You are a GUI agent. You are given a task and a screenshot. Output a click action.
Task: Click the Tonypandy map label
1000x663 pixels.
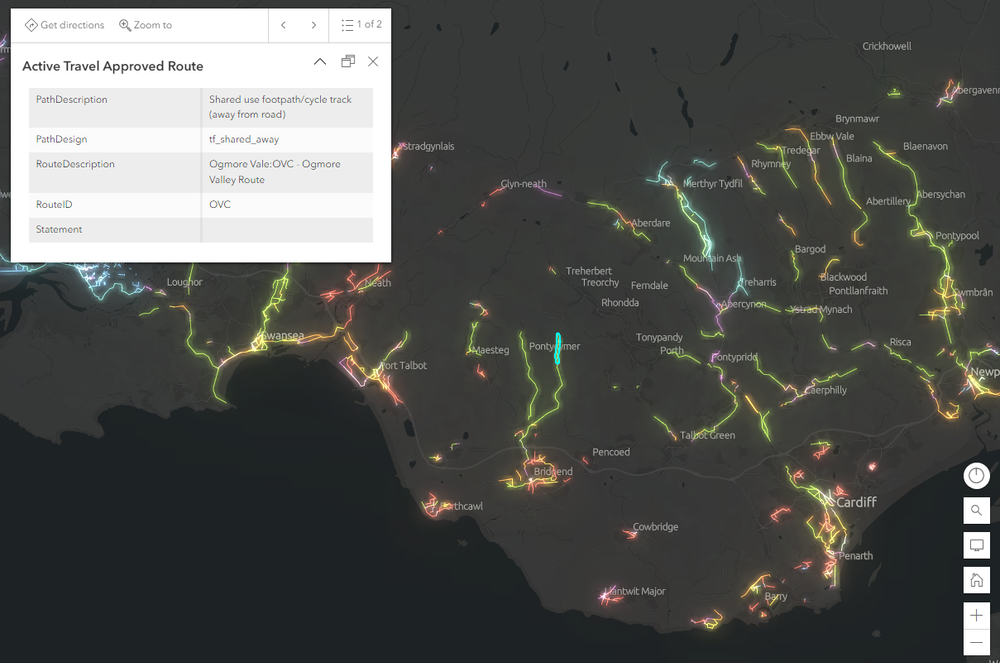coord(659,337)
